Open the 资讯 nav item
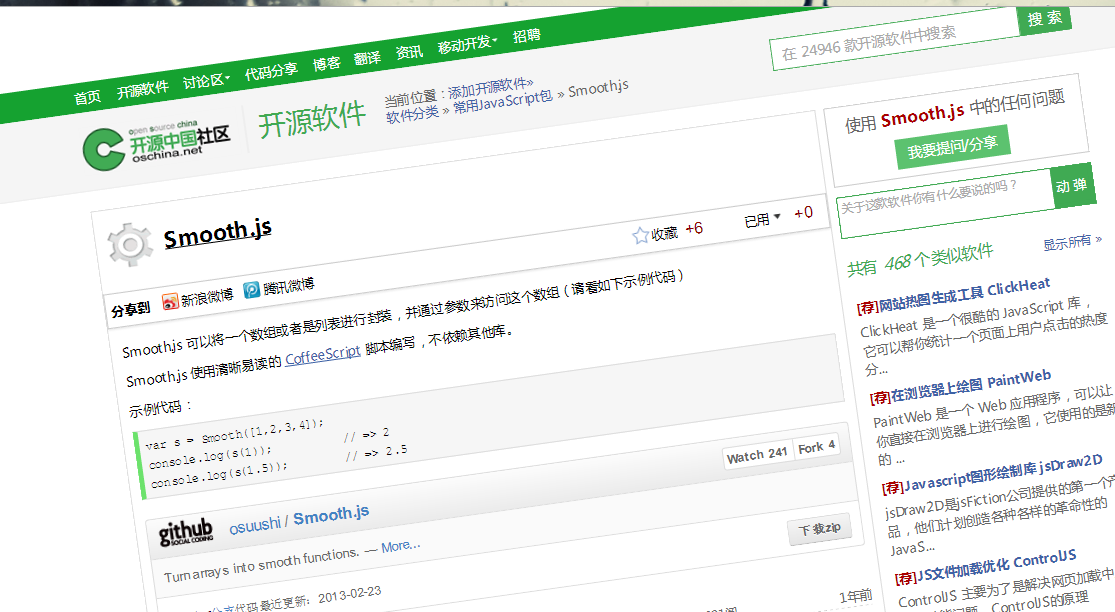The image size is (1115, 612). [x=409, y=52]
